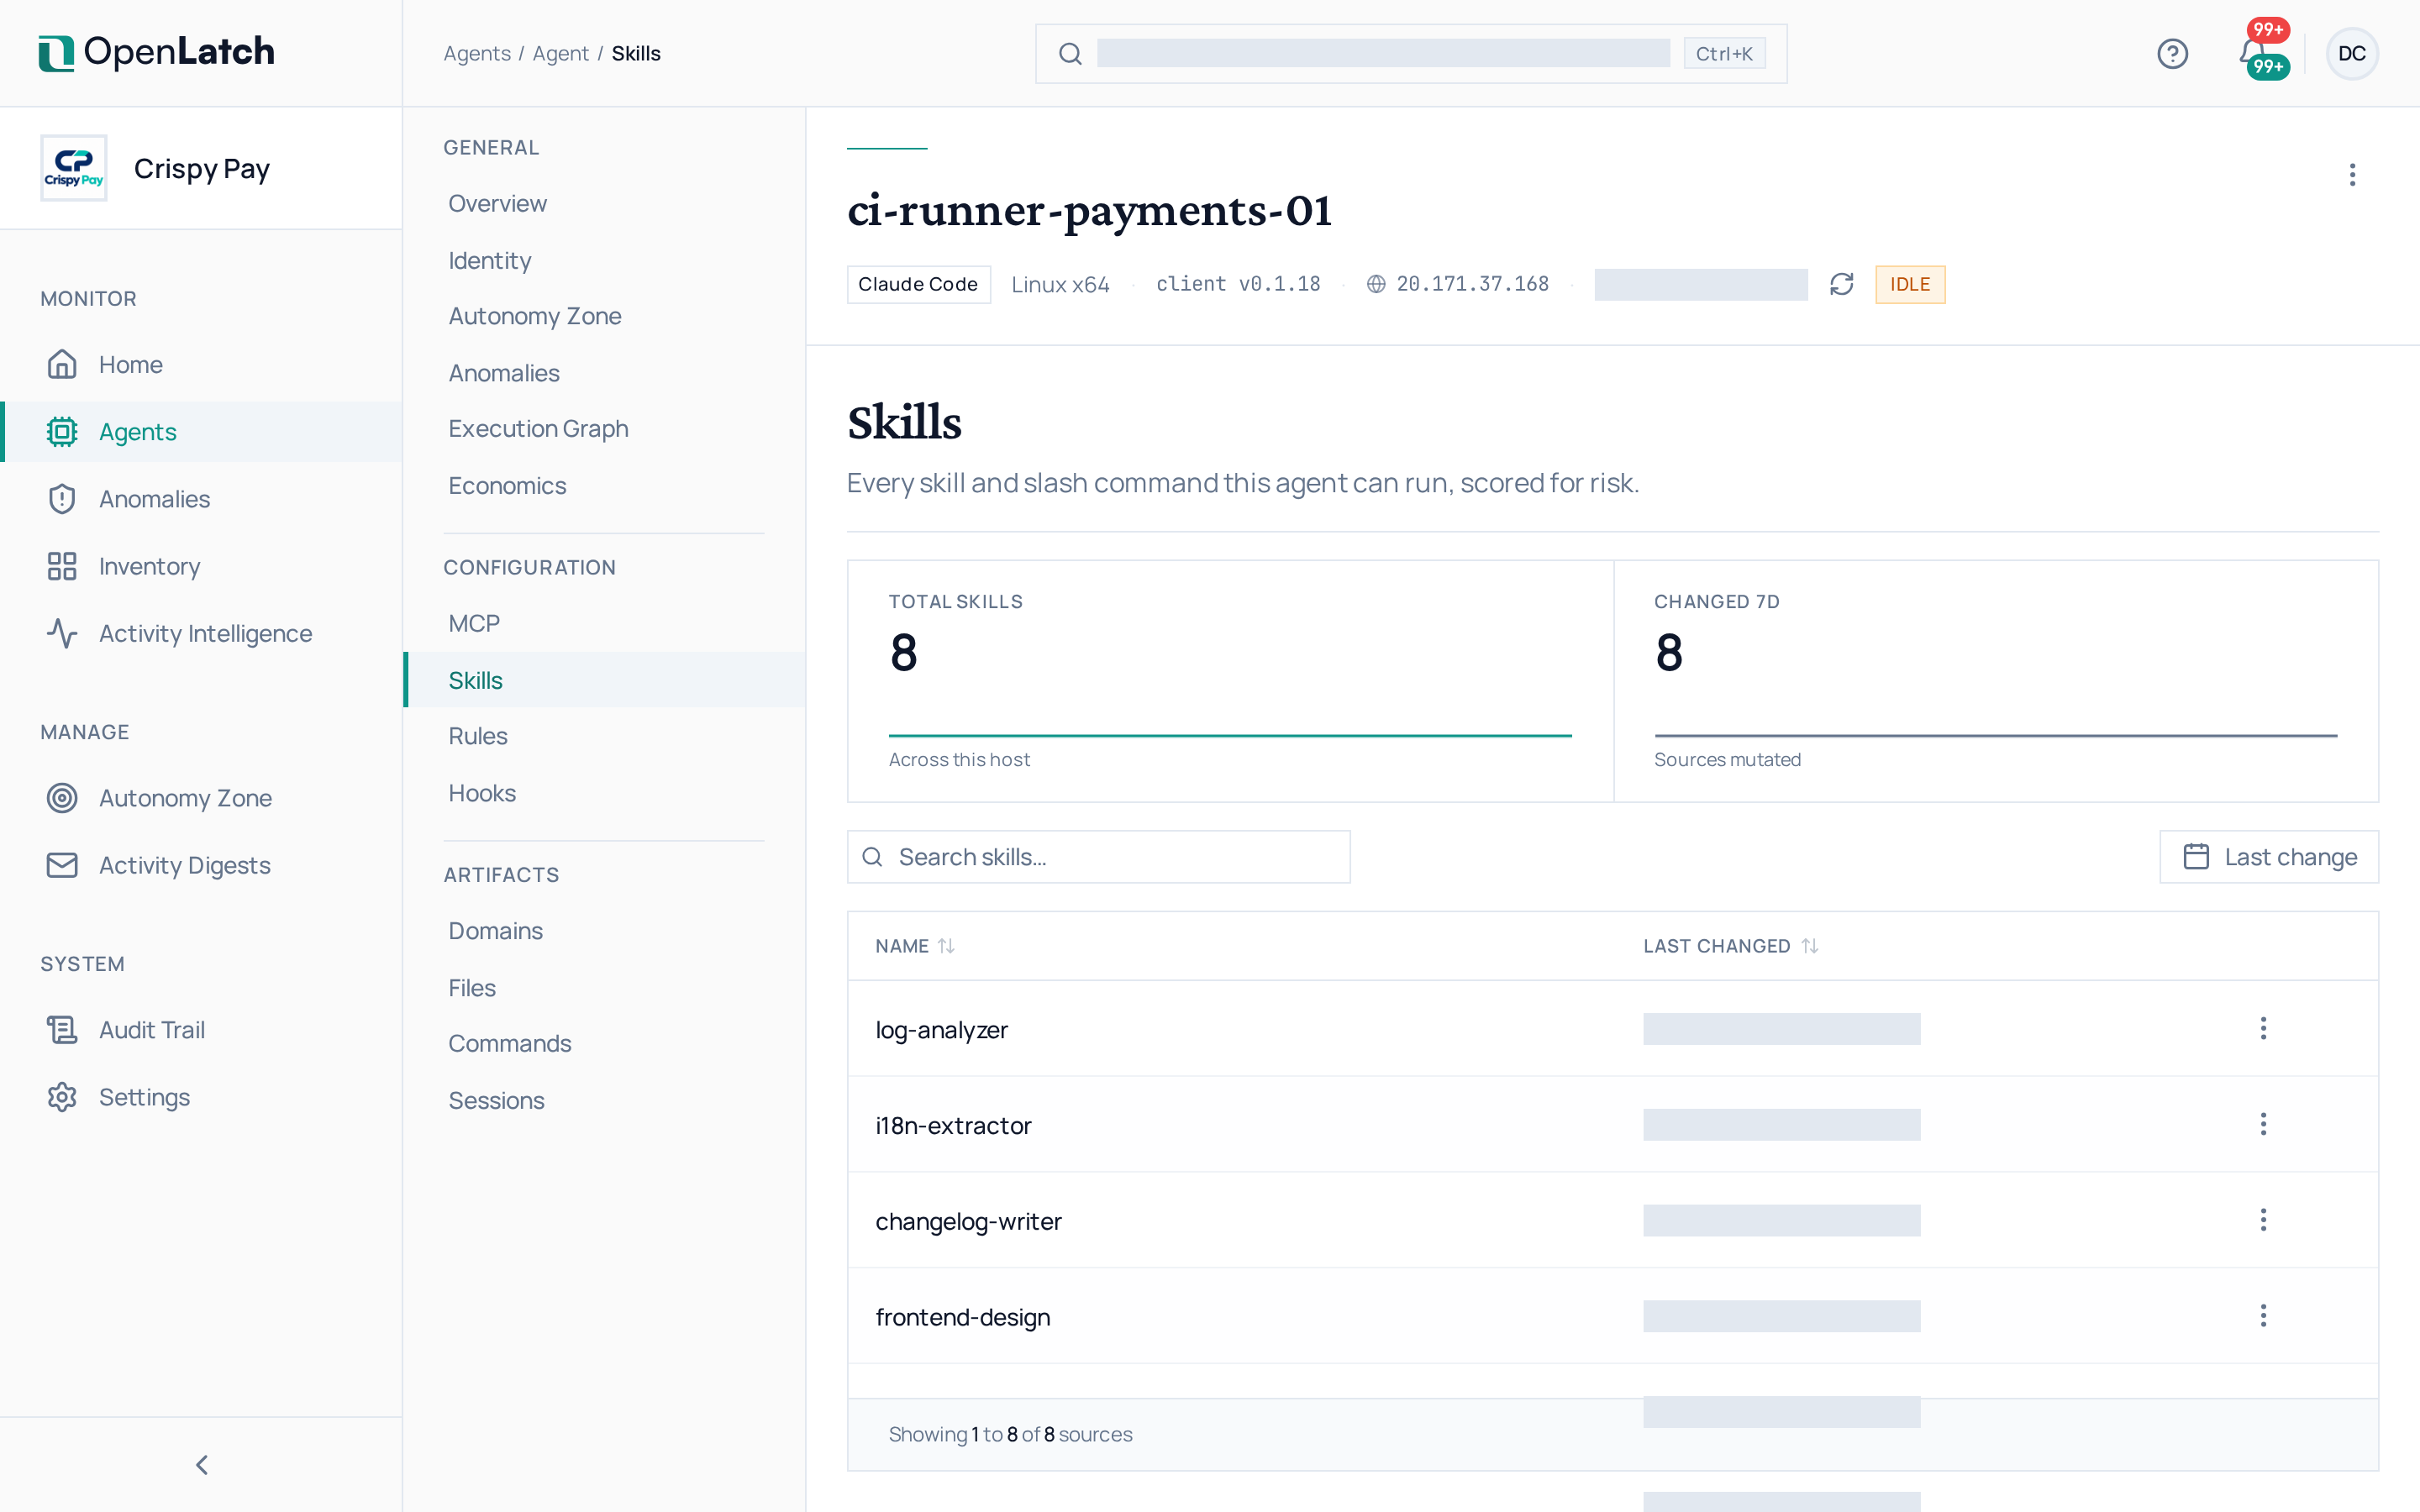Click the Search skills input field

1098,857
